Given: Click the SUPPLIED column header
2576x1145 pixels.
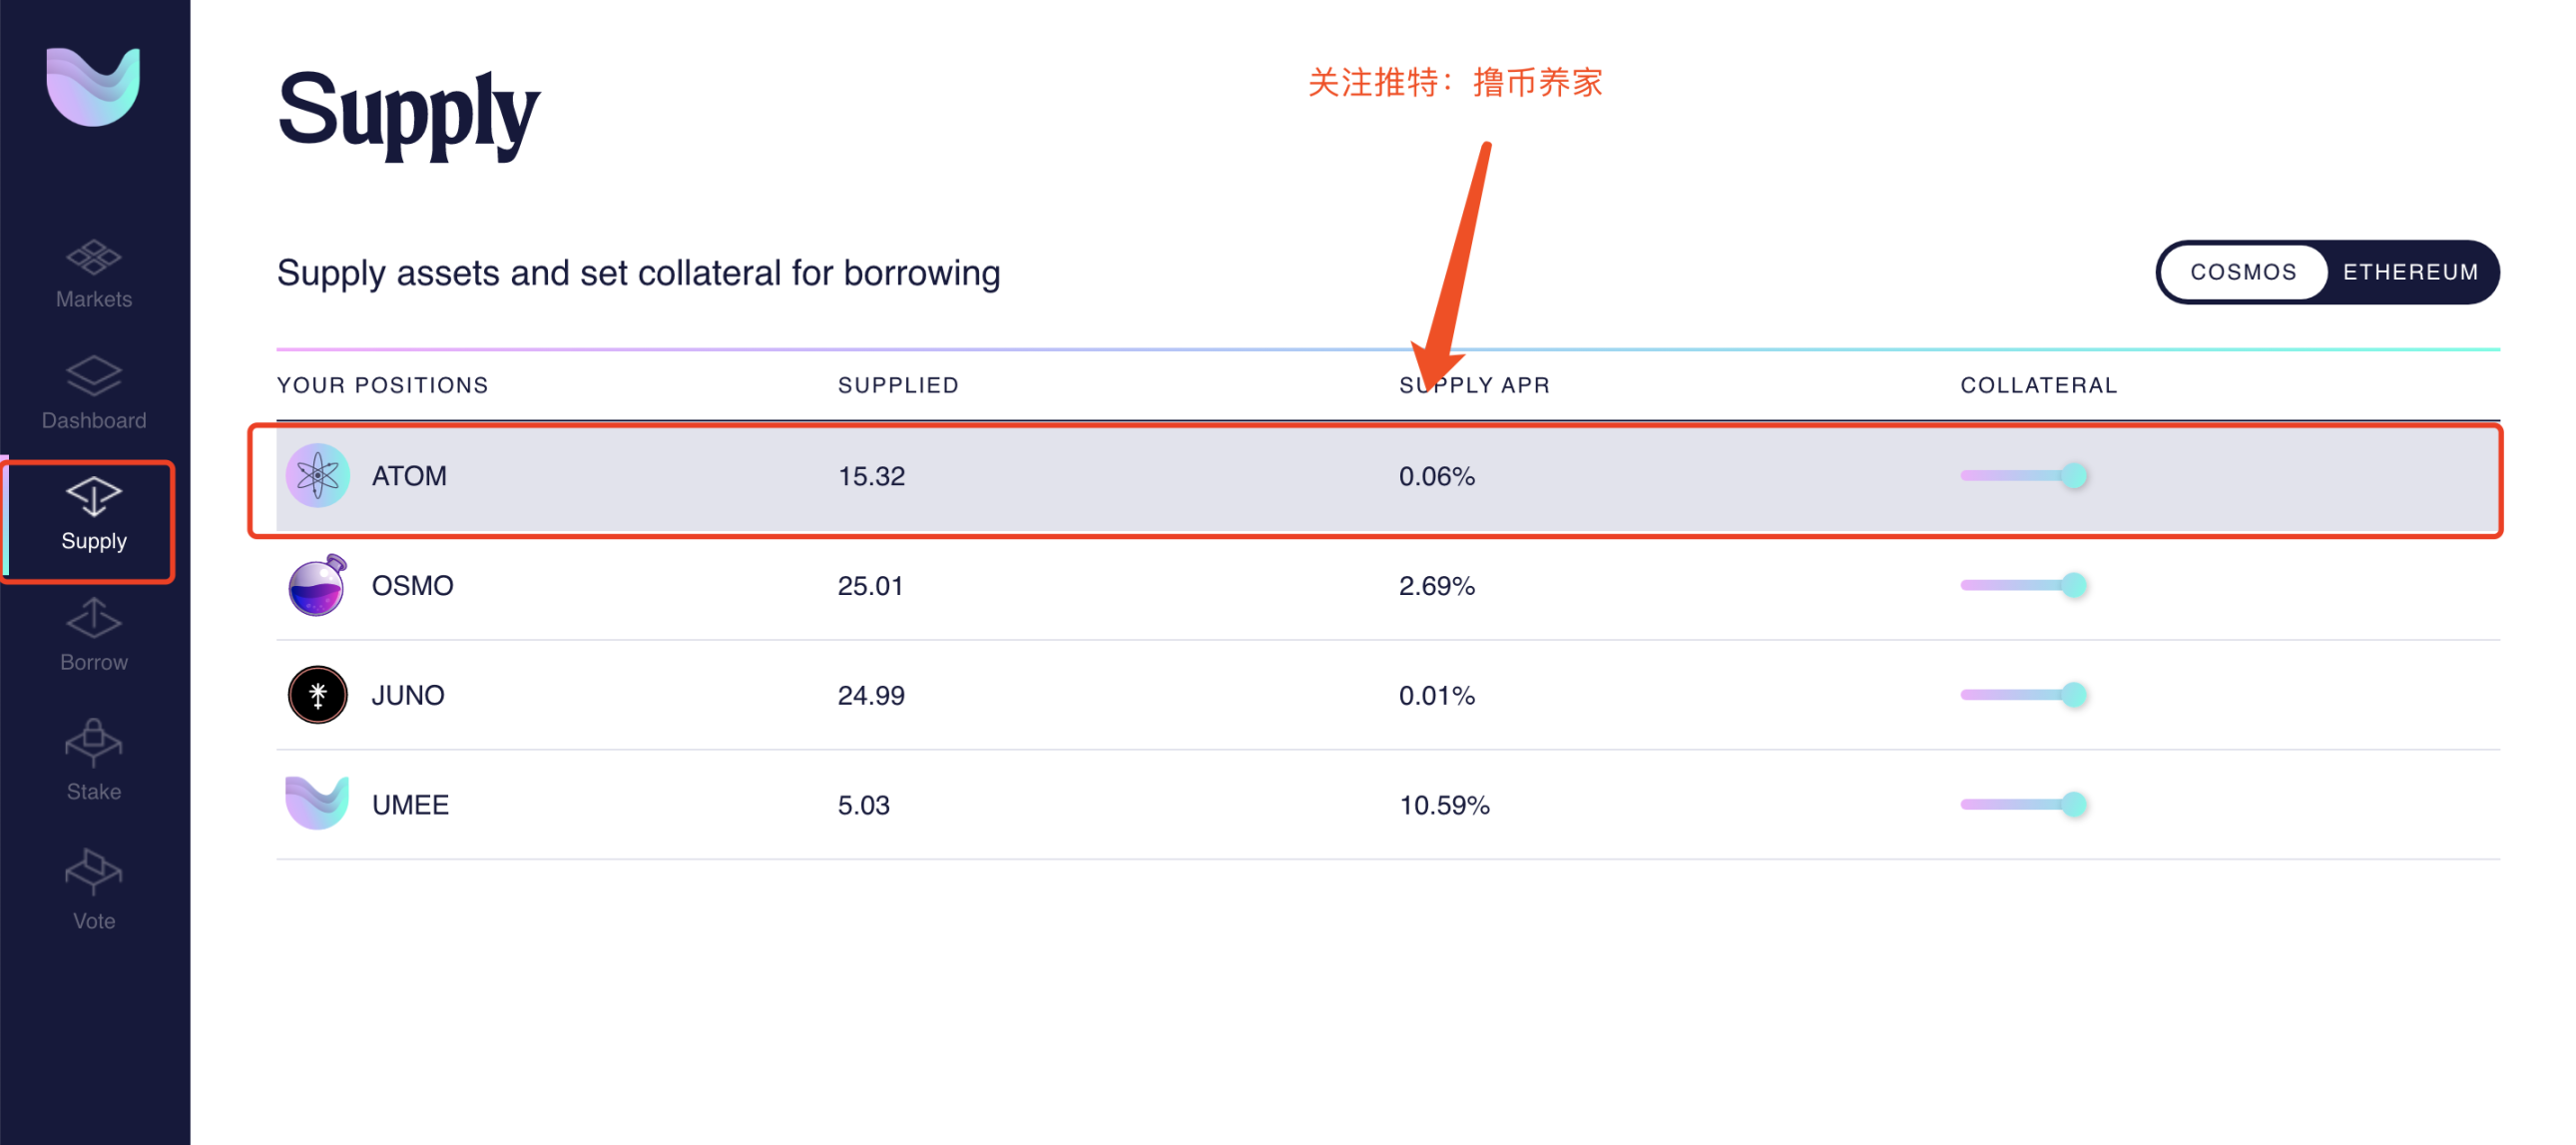Looking at the screenshot, I should [x=898, y=385].
